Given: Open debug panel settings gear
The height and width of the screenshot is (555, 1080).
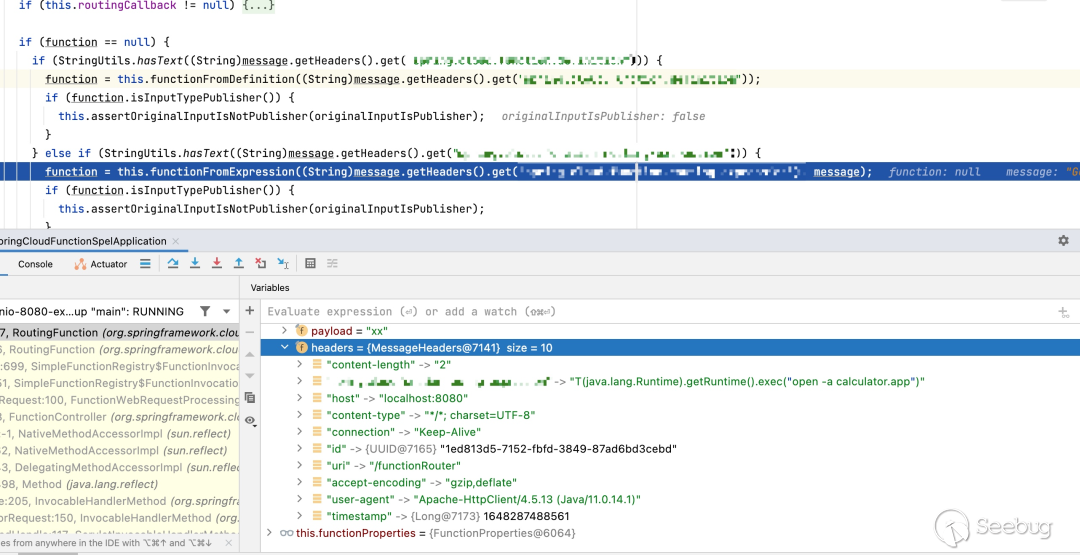Looking at the screenshot, I should click(x=1063, y=241).
